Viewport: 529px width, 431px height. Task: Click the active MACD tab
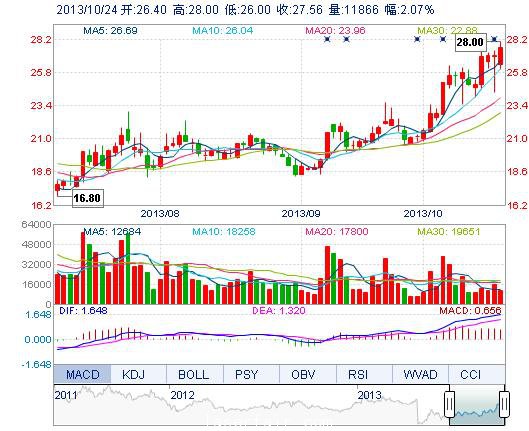click(82, 374)
